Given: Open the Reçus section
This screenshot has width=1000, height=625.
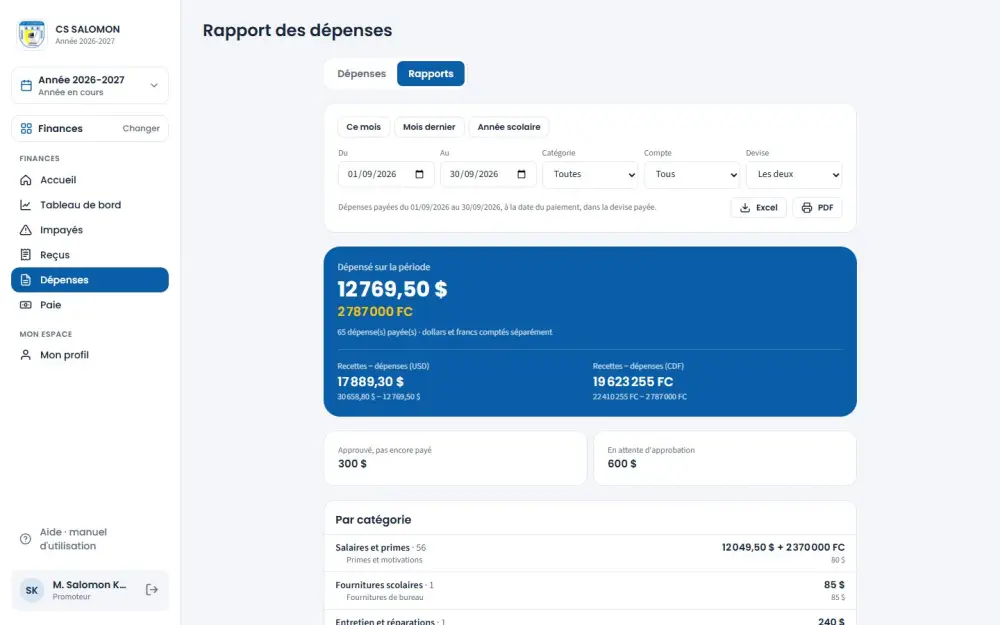Looking at the screenshot, I should [90, 254].
